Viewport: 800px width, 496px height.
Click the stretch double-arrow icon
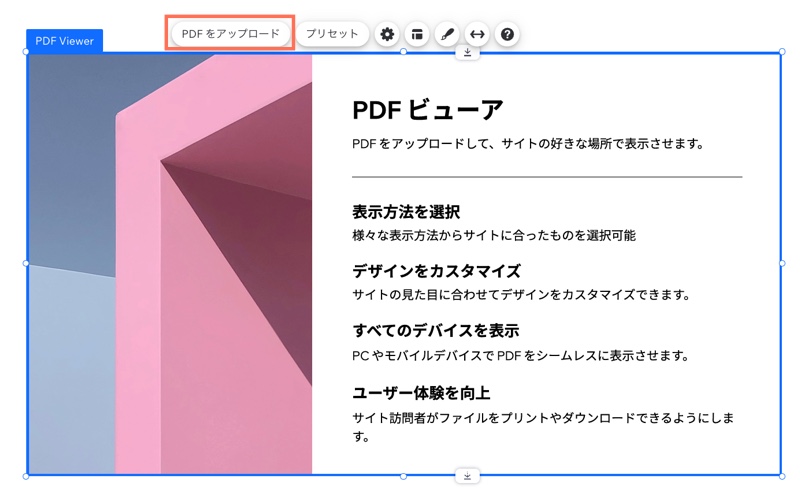coord(477,34)
